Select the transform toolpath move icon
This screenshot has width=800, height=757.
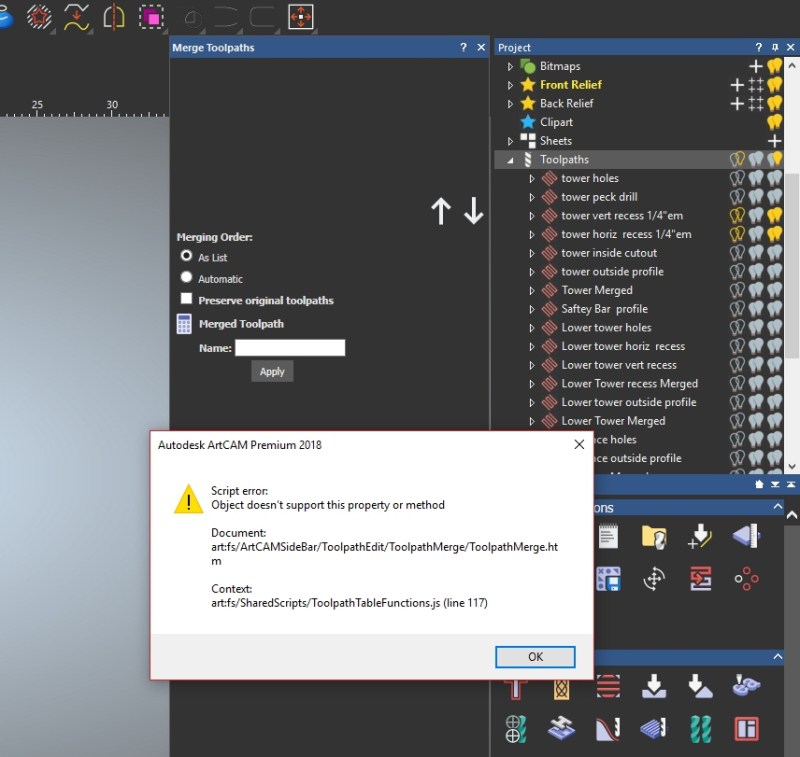coord(655,579)
